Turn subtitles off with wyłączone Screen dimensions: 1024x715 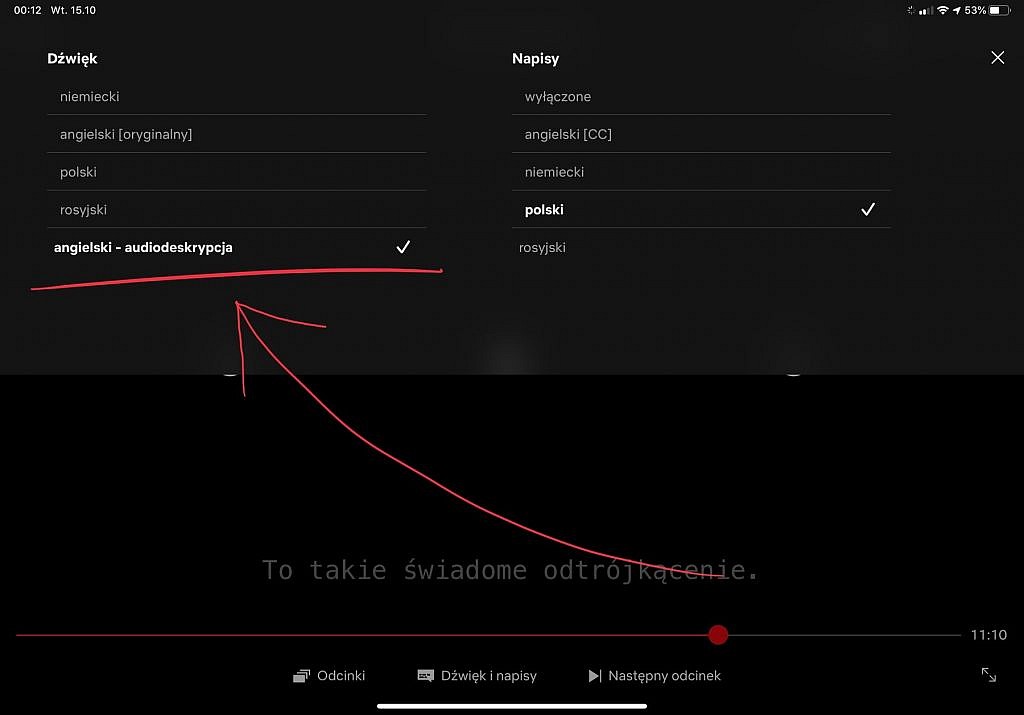pos(701,97)
